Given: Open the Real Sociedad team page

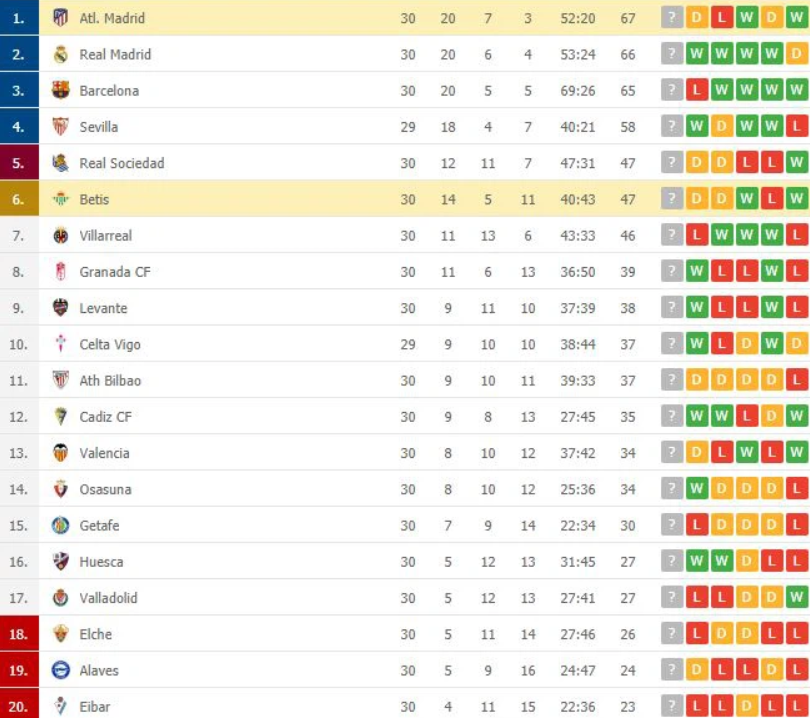Looking at the screenshot, I should tap(121, 163).
